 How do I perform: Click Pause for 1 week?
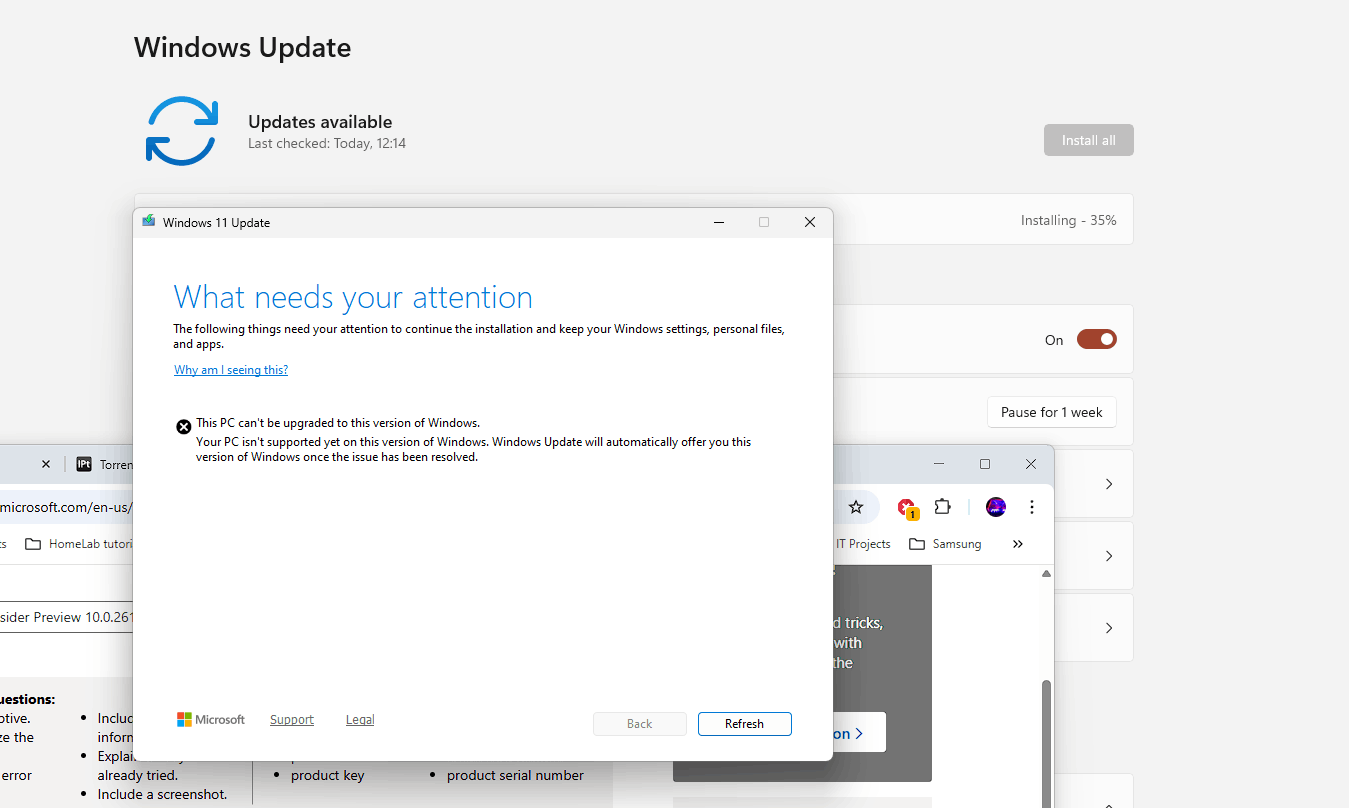1051,411
